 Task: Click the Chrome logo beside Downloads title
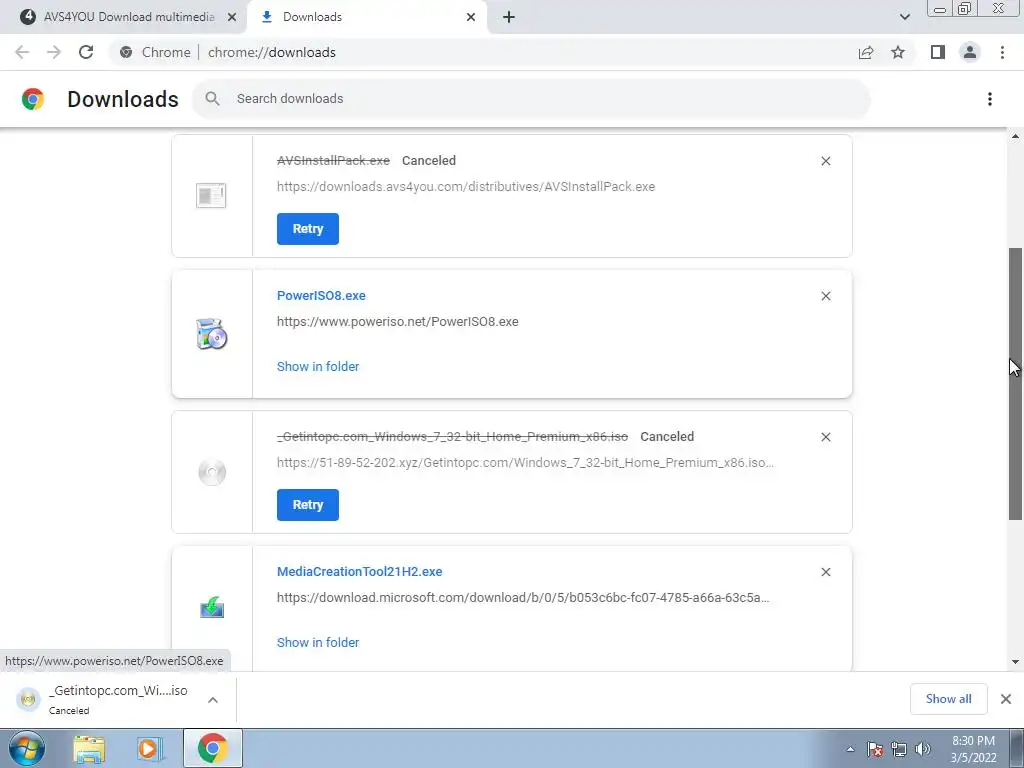(33, 99)
